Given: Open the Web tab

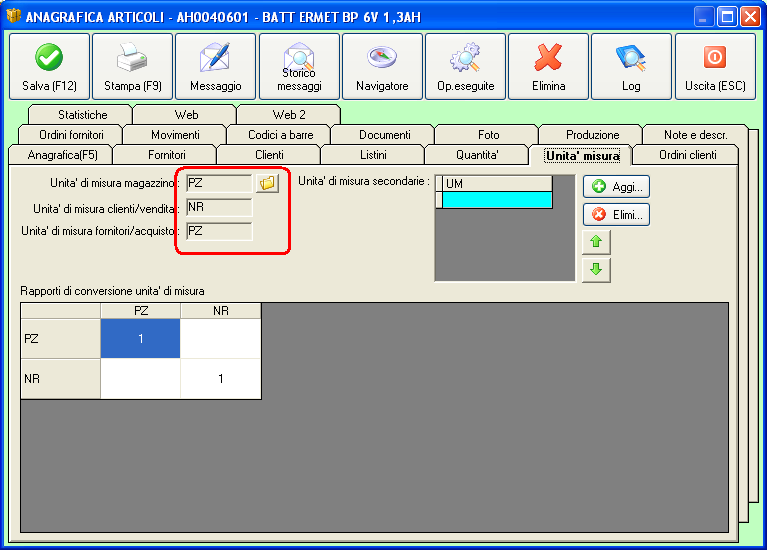Looking at the screenshot, I should pos(186,115).
